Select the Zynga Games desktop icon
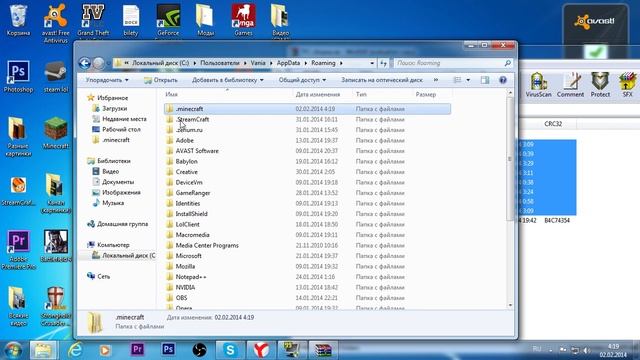 tap(243, 20)
